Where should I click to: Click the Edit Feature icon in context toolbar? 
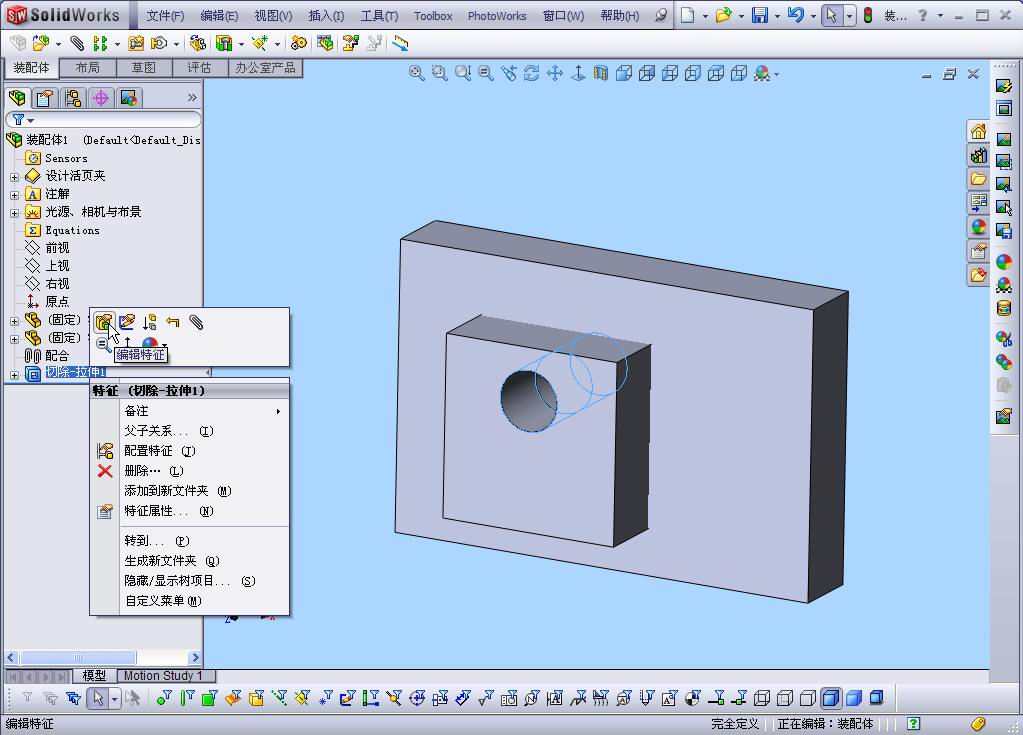pos(104,322)
